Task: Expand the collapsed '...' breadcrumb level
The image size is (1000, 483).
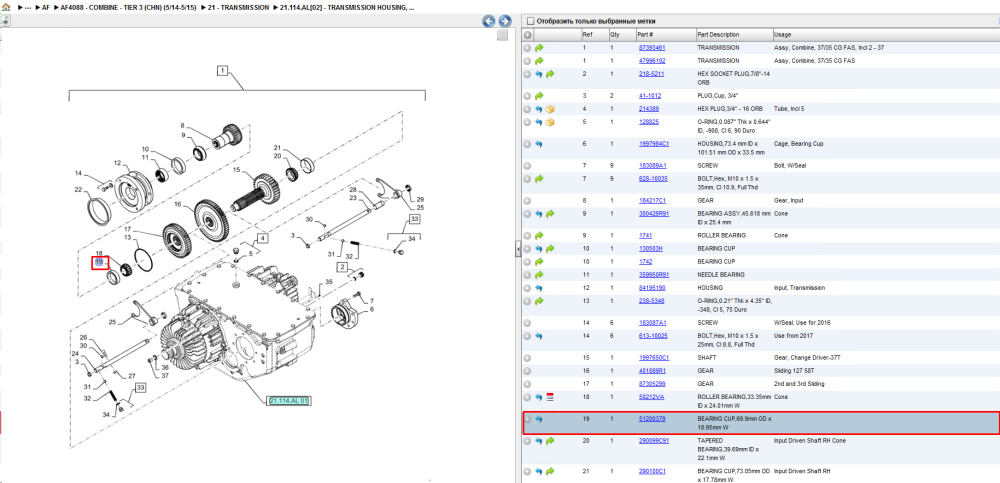Action: 27,7
